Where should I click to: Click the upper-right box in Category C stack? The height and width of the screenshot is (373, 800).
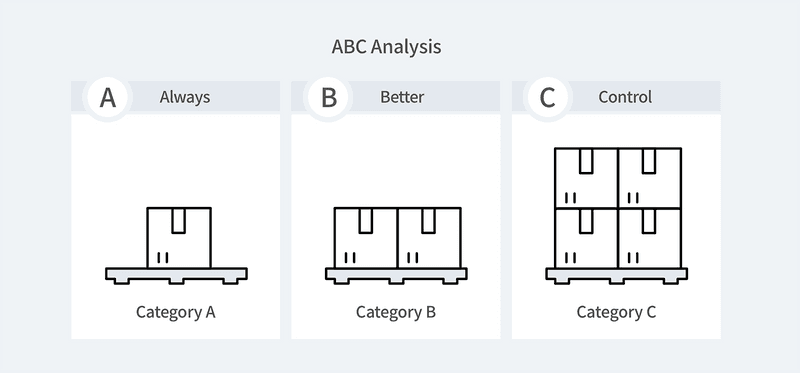coord(649,178)
